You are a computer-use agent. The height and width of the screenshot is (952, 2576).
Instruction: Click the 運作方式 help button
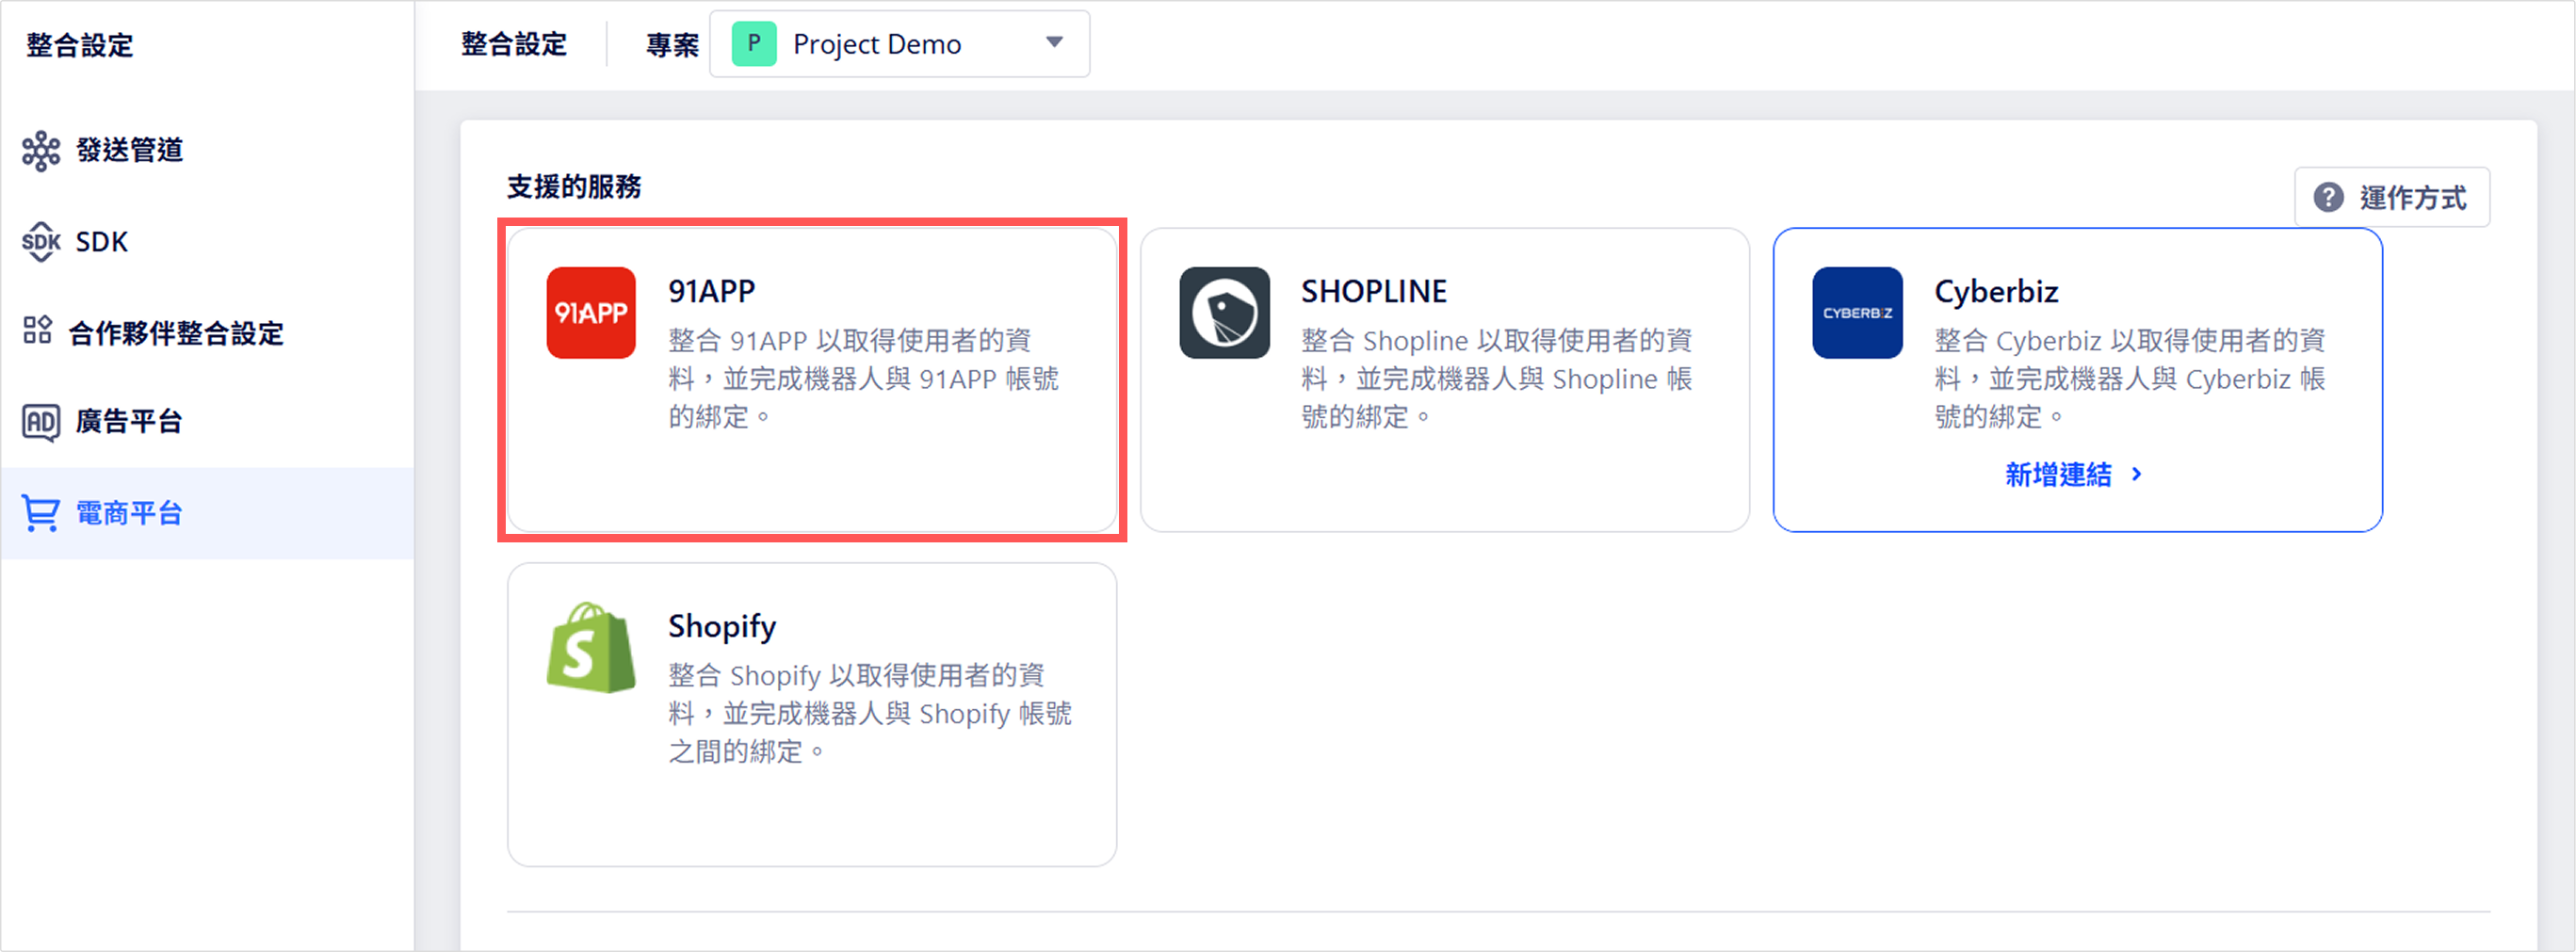tap(2391, 197)
